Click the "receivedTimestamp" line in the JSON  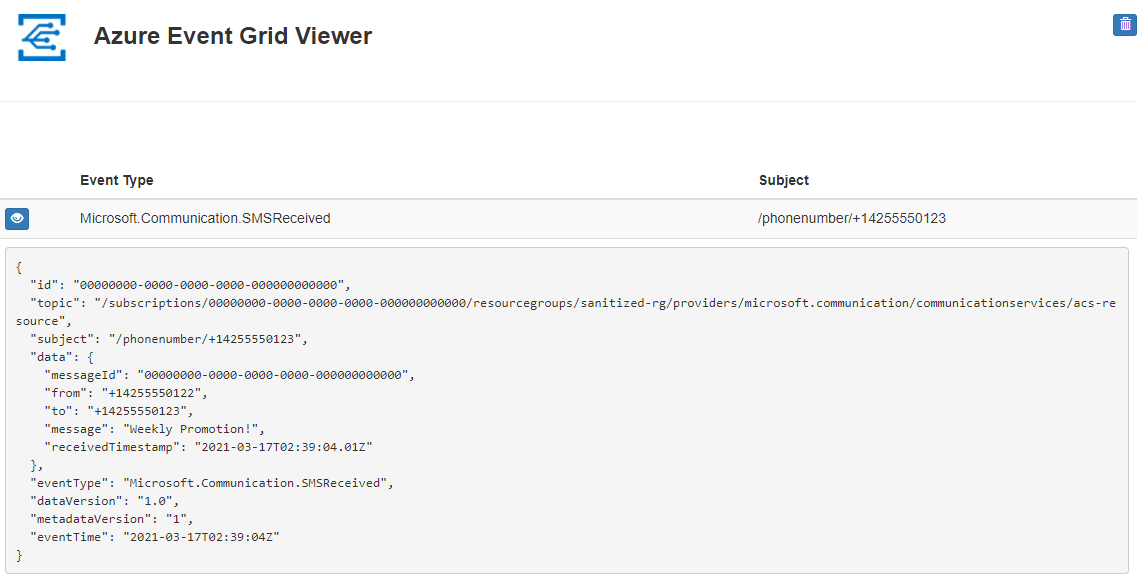coord(209,446)
